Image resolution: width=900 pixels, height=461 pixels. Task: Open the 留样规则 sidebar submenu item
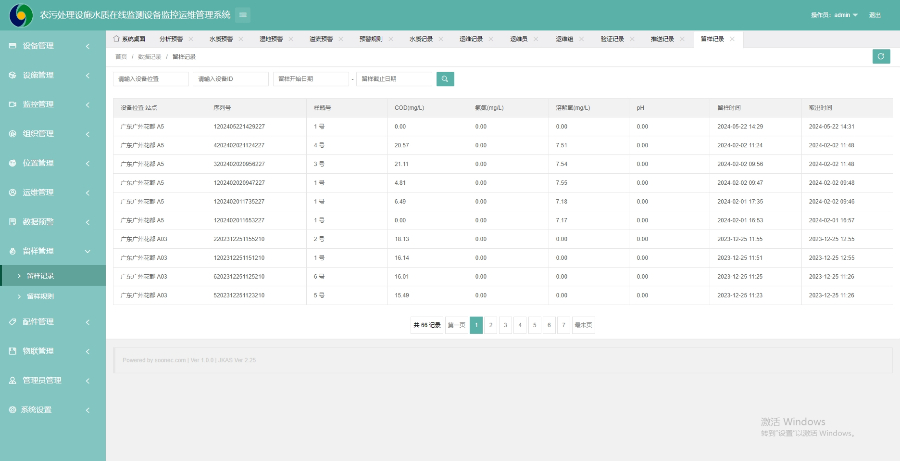click(53, 296)
